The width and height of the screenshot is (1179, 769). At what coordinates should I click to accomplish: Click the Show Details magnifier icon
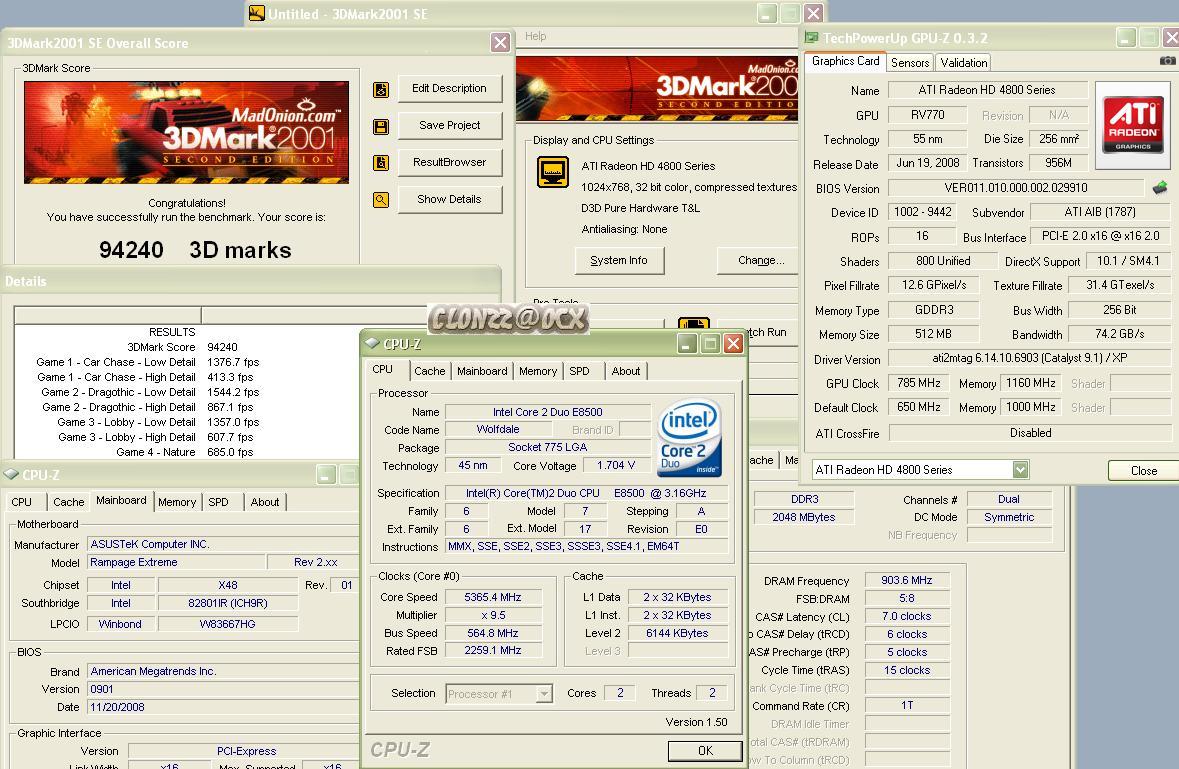[381, 200]
